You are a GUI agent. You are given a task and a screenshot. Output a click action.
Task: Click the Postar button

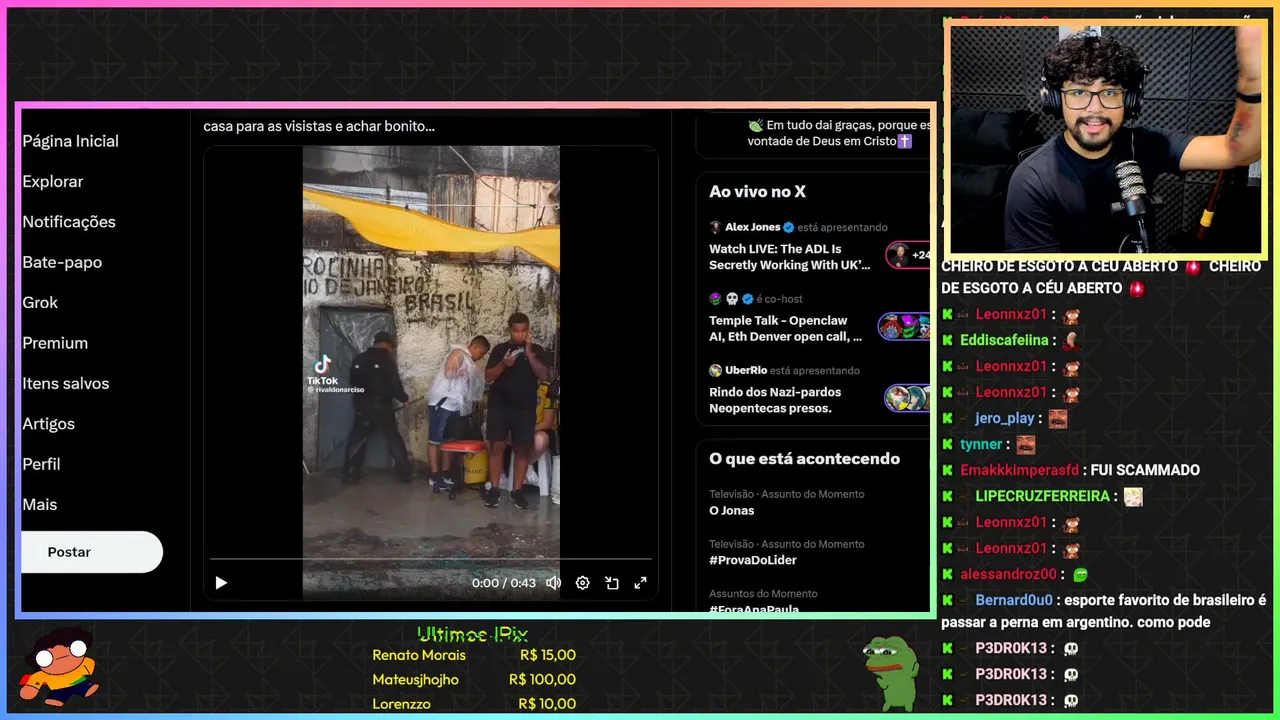(91, 552)
